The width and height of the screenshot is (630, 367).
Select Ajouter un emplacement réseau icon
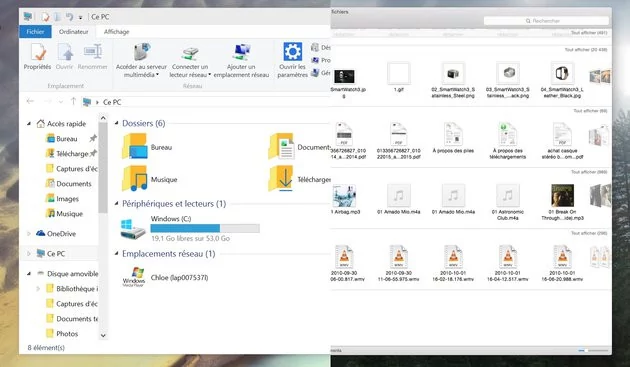[x=241, y=52]
